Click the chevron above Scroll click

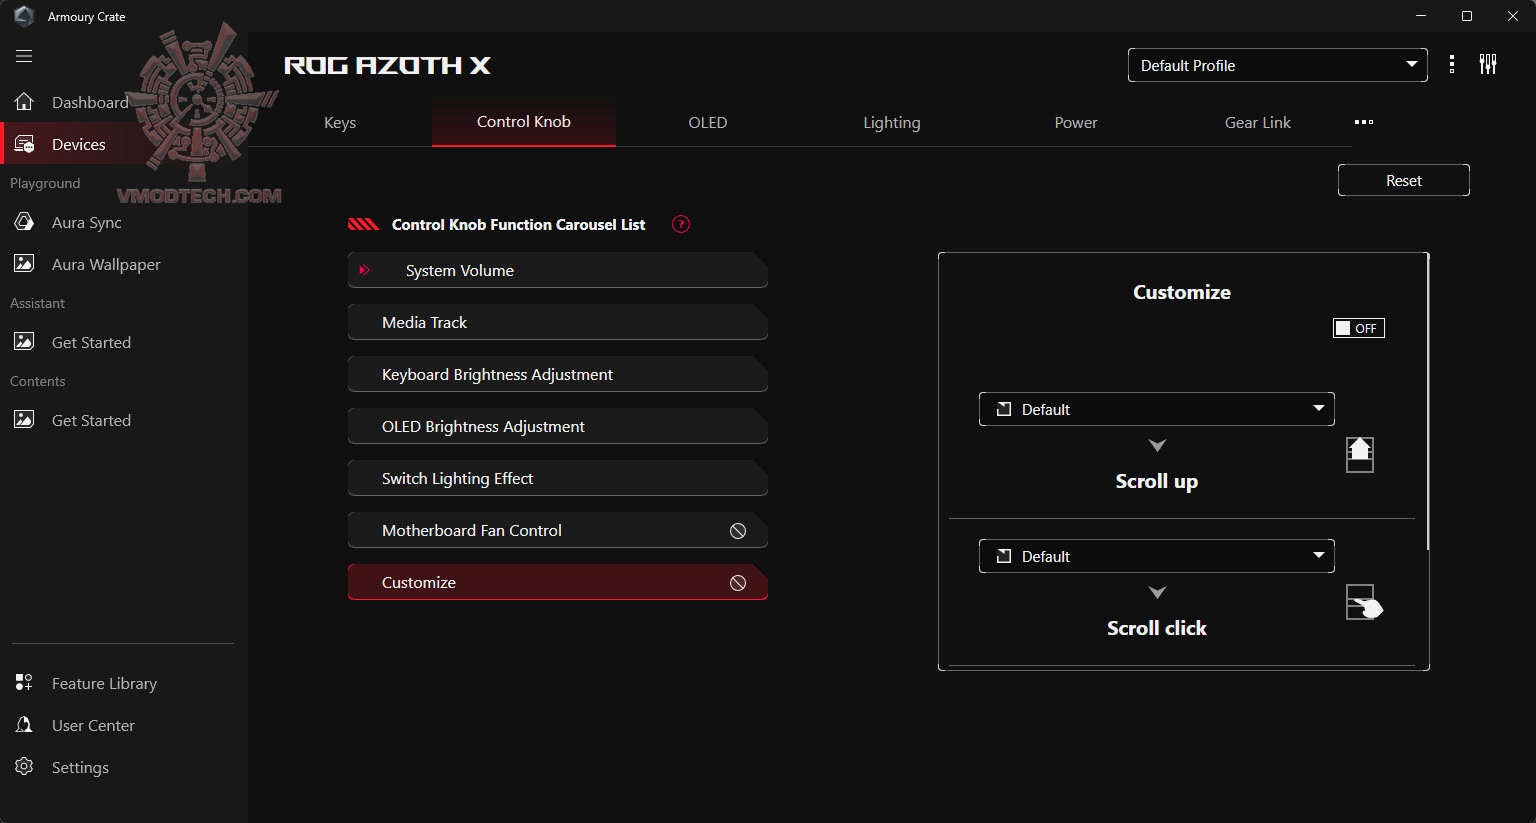point(1157,592)
